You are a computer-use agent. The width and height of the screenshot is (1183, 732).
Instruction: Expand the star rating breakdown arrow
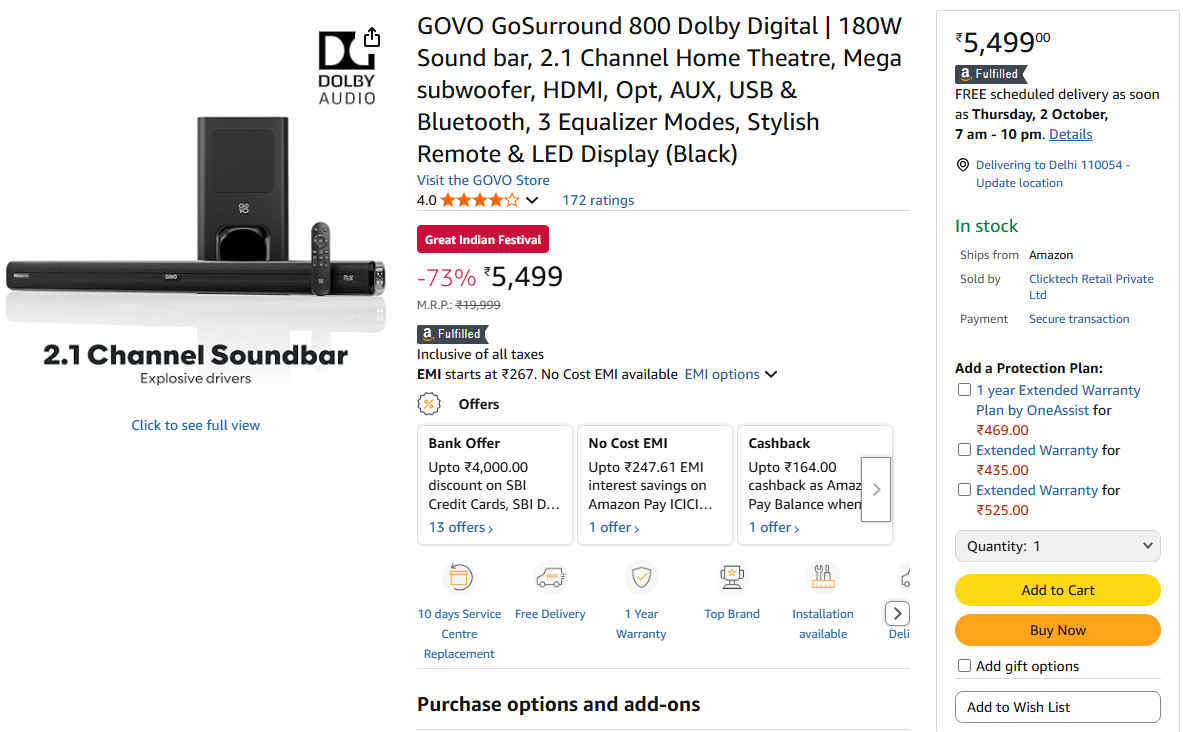[x=532, y=200]
